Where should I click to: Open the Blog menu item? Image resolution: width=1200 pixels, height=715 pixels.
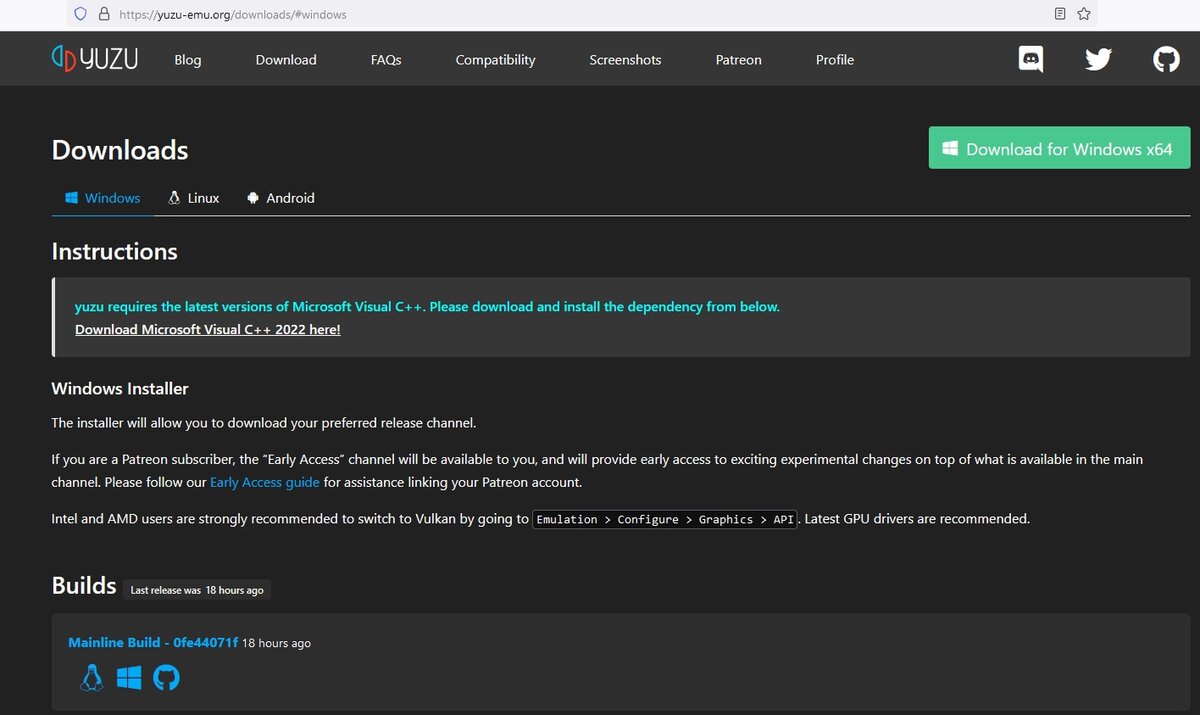[x=188, y=60]
